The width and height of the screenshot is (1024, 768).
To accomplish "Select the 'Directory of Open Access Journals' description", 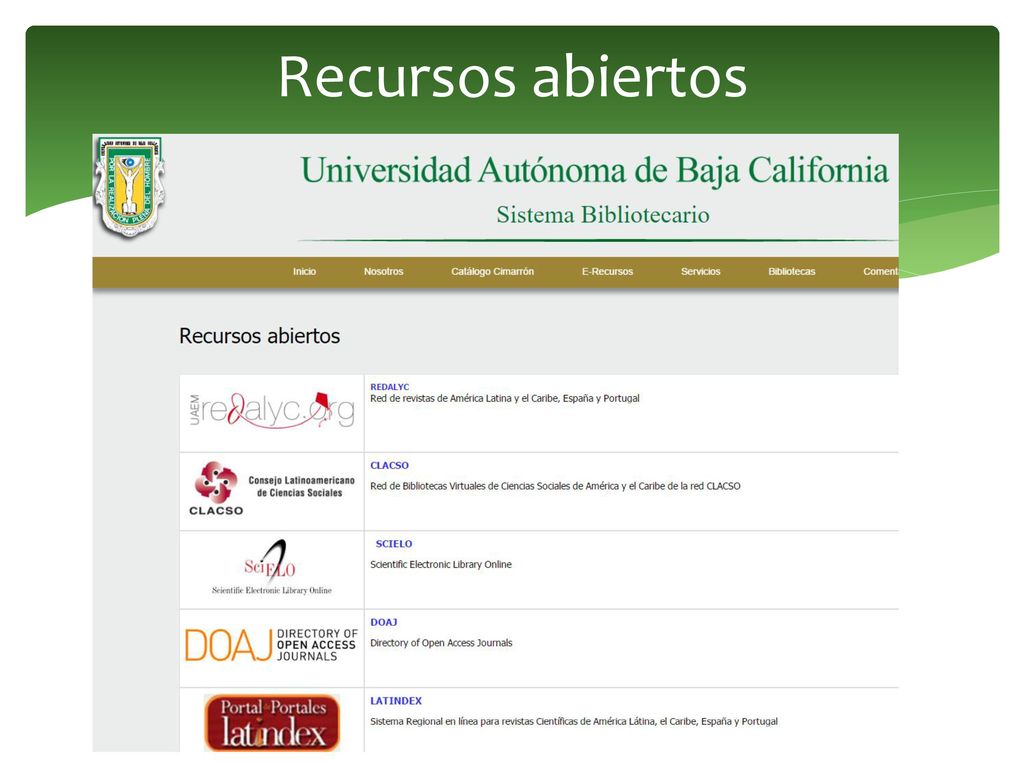I will [x=441, y=643].
